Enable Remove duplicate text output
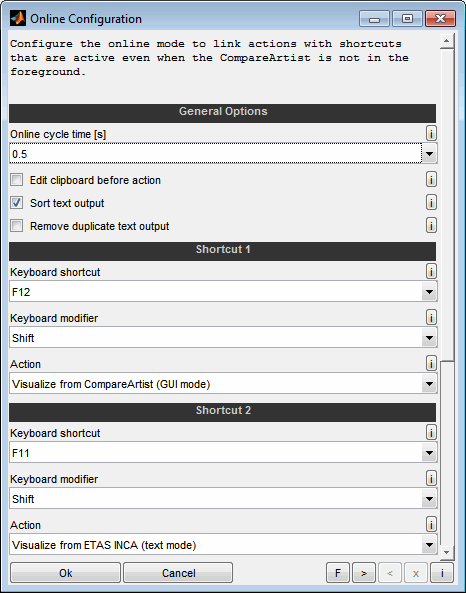This screenshot has width=466, height=593. point(17,226)
